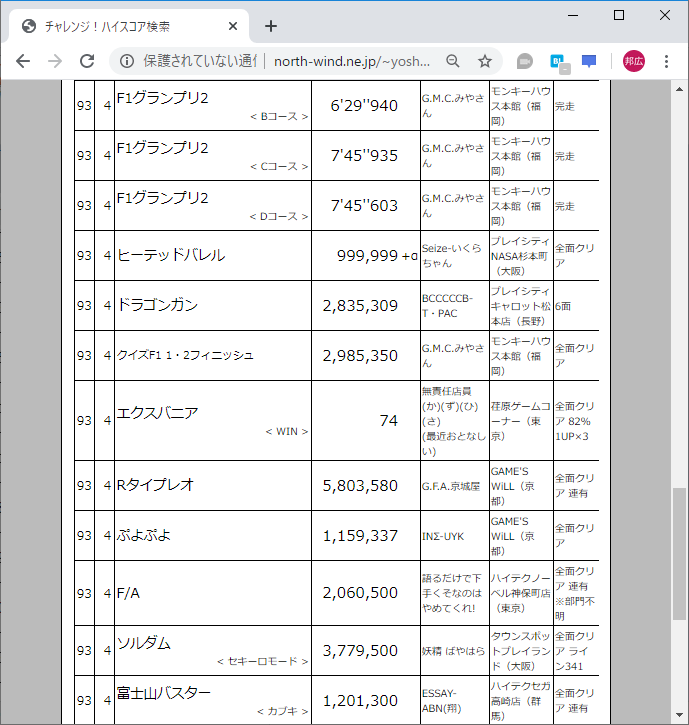Open a new browser tab
The width and height of the screenshot is (689, 725).
pos(271,26)
